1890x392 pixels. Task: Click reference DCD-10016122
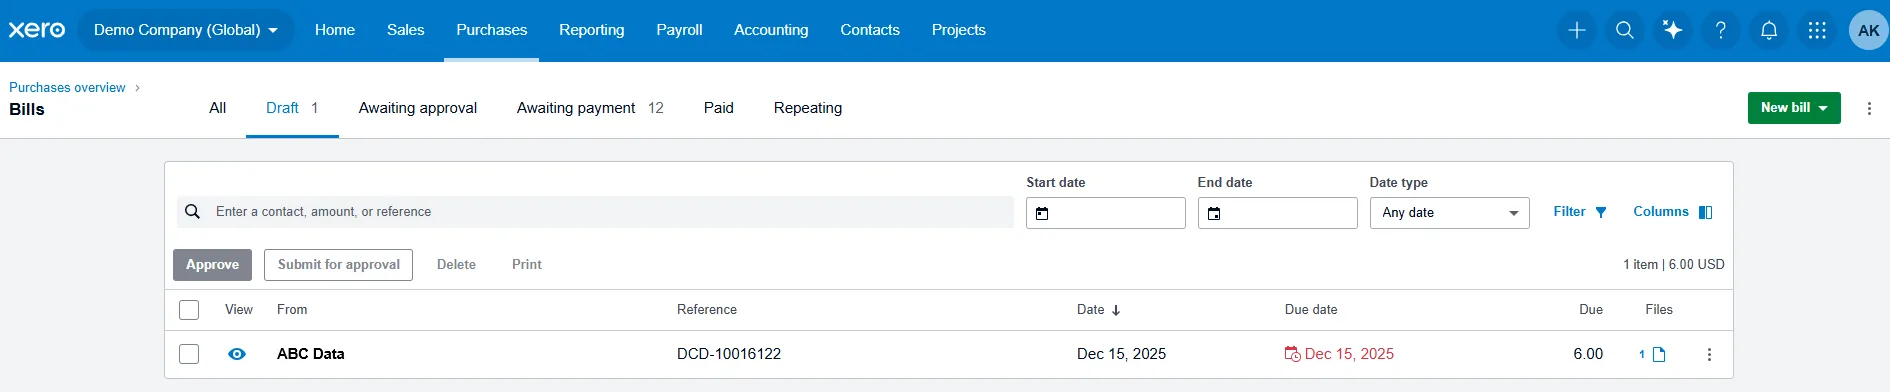(729, 354)
